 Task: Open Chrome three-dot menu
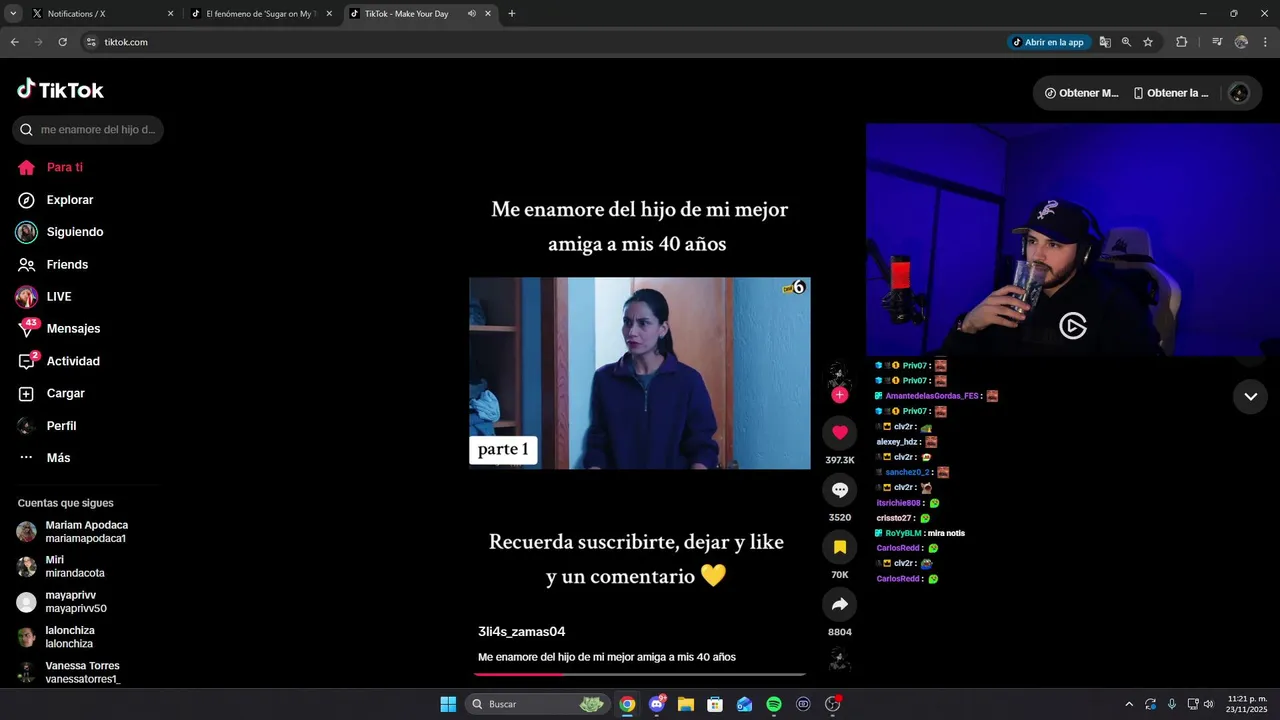pos(1266,42)
